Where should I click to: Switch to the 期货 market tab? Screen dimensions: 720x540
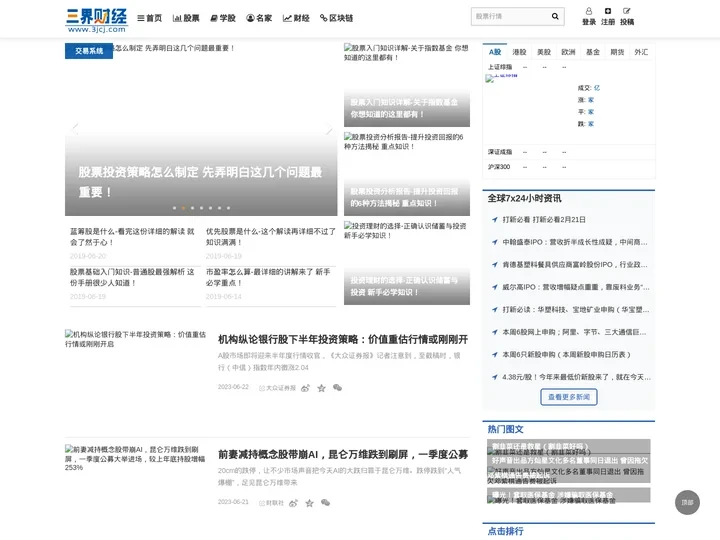point(617,52)
